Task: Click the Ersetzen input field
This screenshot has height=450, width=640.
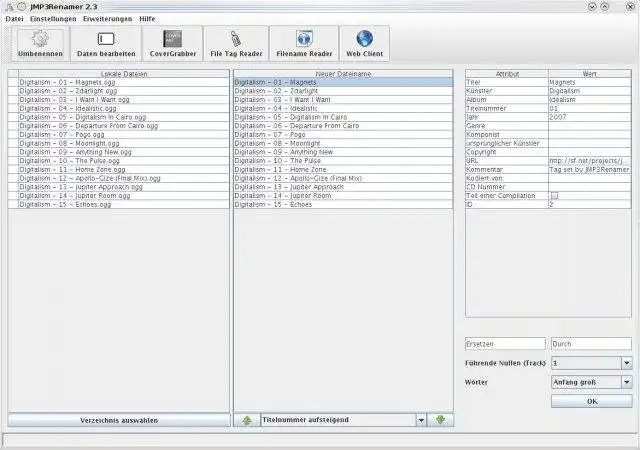Action: [x=505, y=344]
